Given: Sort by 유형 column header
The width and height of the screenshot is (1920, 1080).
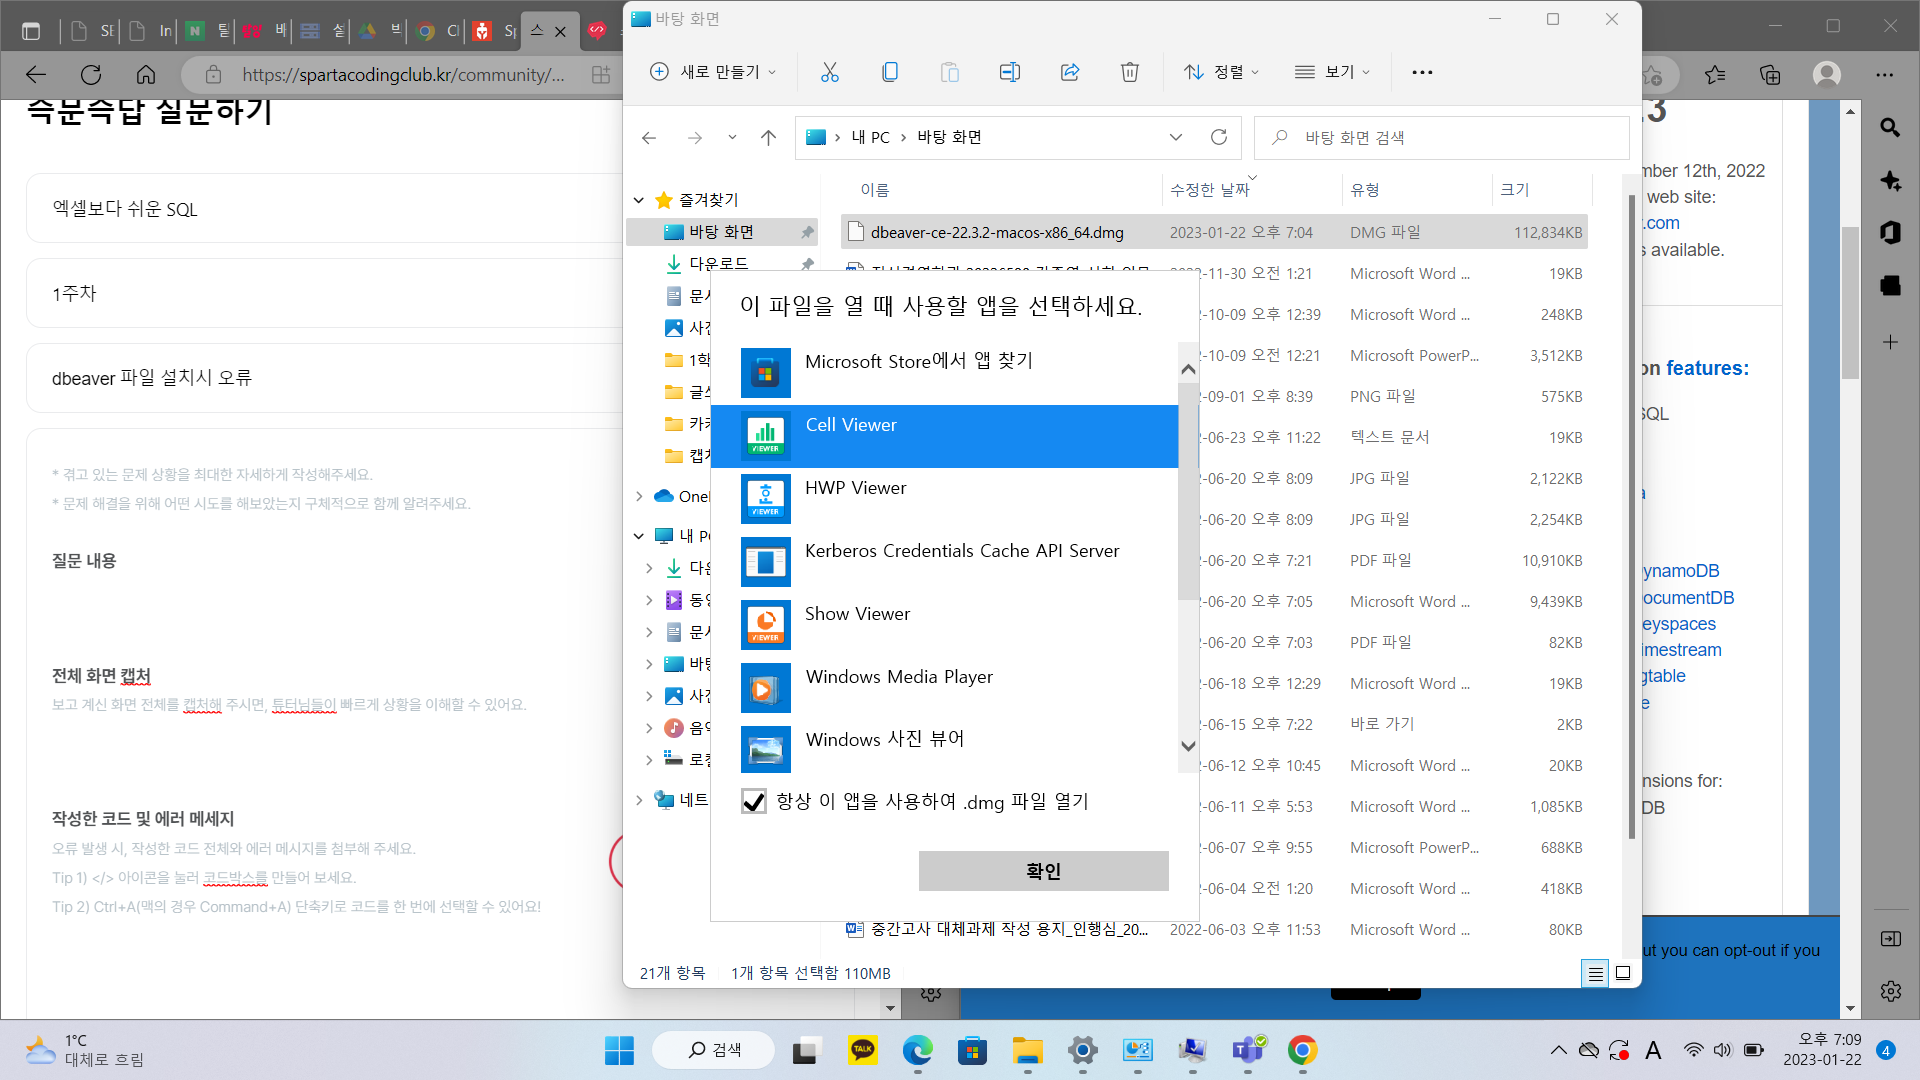Looking at the screenshot, I should (1365, 190).
